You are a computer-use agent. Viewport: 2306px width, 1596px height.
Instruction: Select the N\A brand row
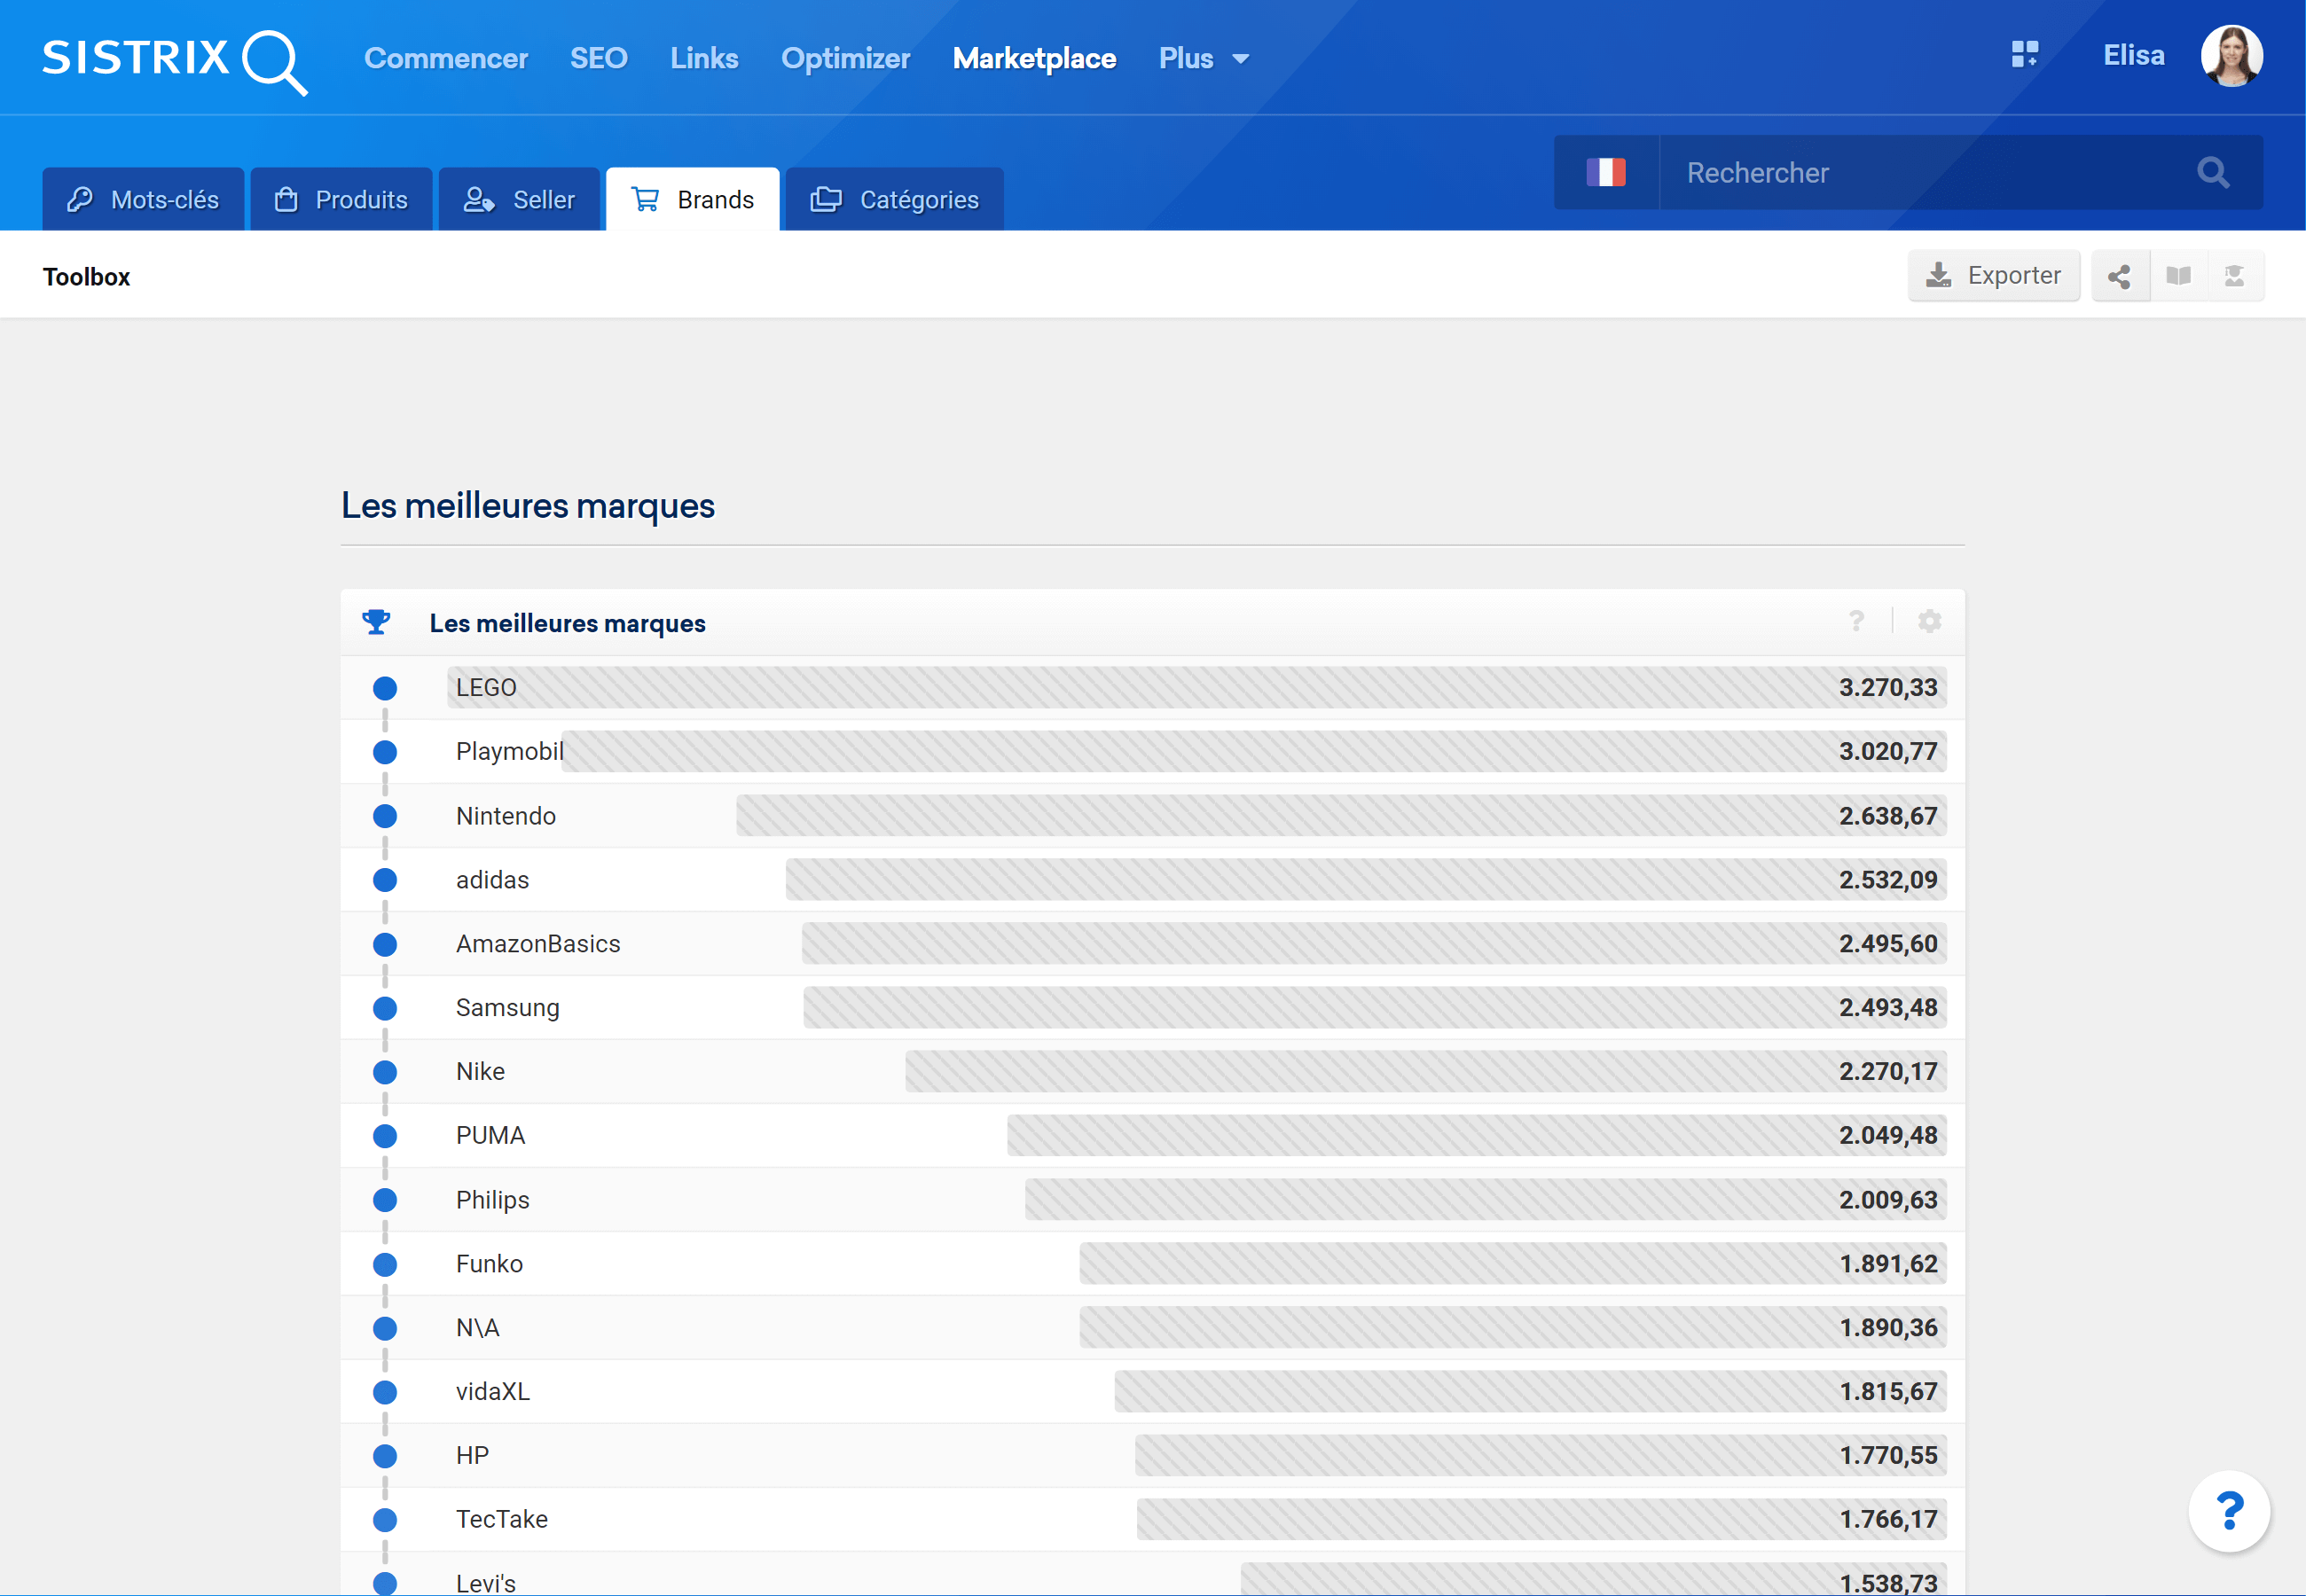[1152, 1327]
